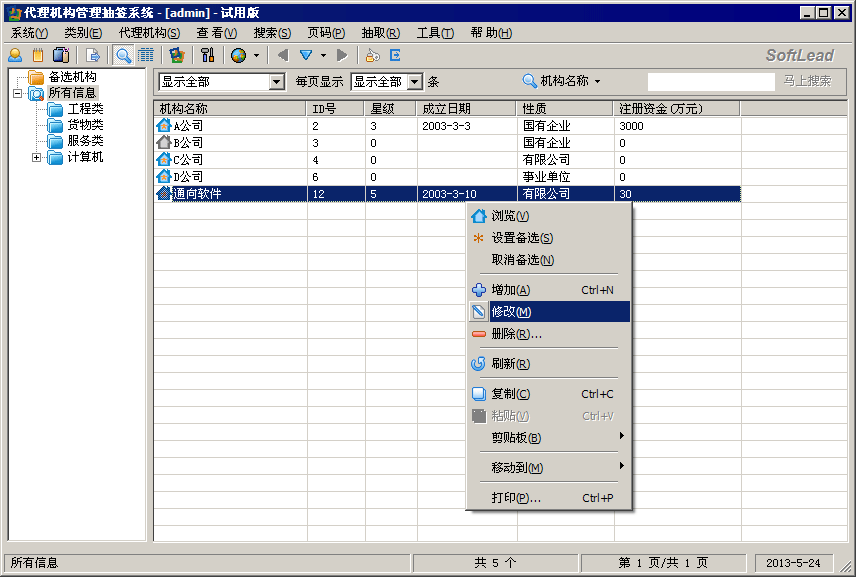Open the 页码(P) menu
The height and width of the screenshot is (577, 856).
pyautogui.click(x=326, y=33)
